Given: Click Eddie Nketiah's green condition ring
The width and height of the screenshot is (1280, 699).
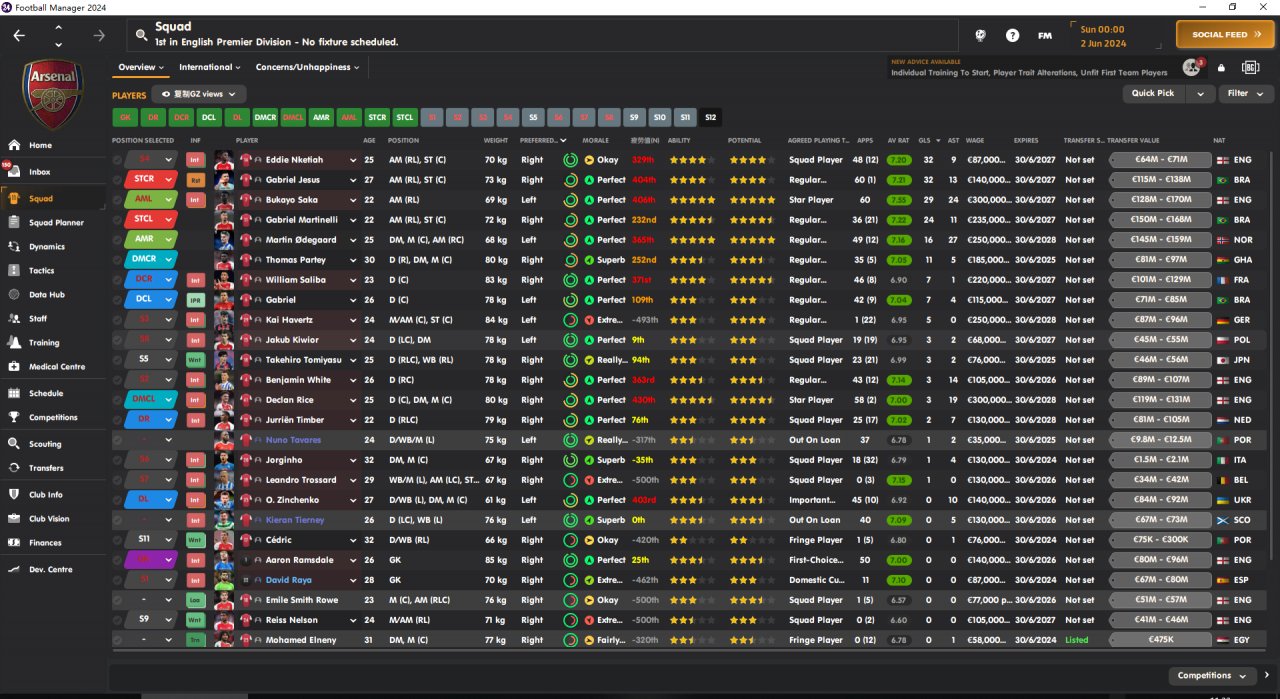Looking at the screenshot, I should point(570,160).
